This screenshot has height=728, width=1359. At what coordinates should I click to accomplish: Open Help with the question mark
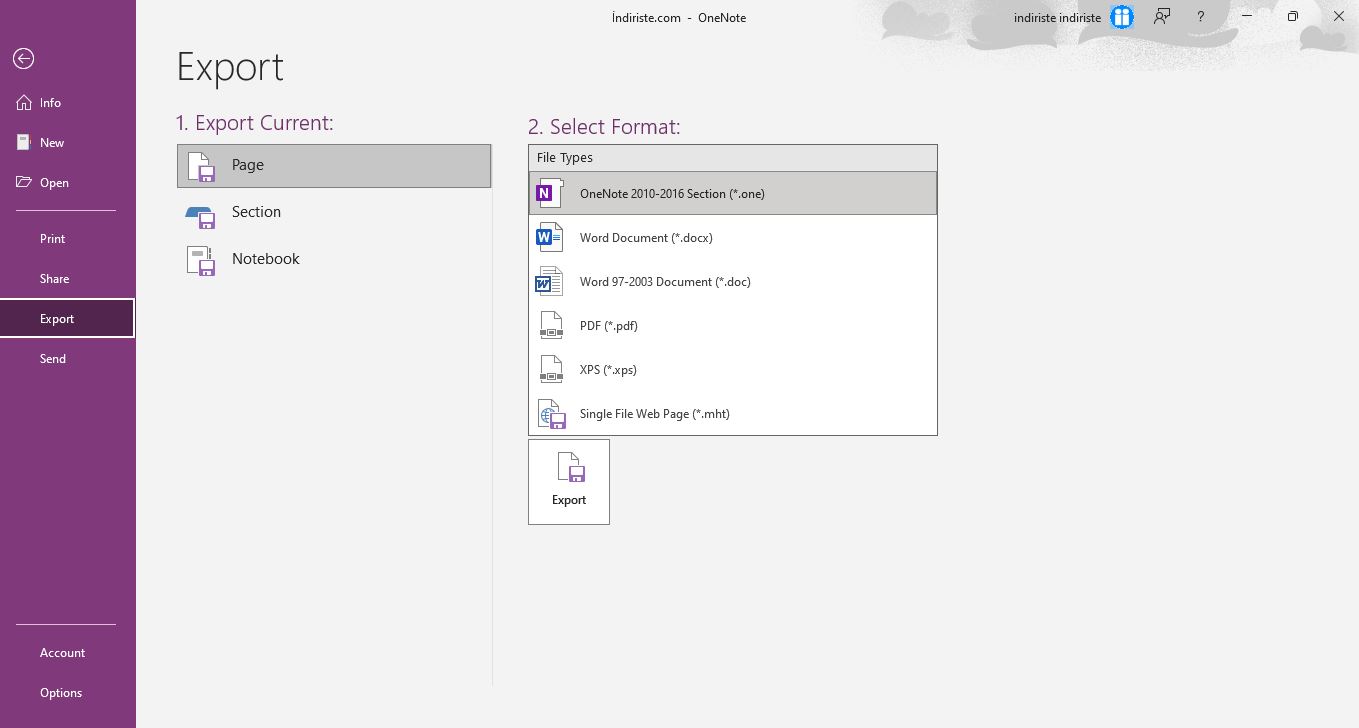tap(1200, 16)
